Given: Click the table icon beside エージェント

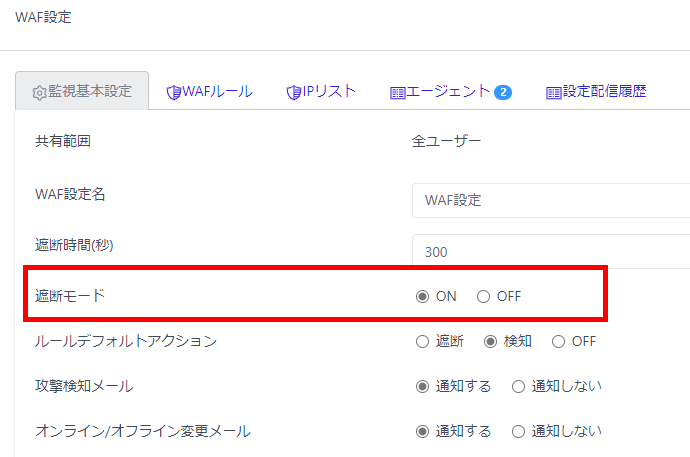Looking at the screenshot, I should pos(397,92).
